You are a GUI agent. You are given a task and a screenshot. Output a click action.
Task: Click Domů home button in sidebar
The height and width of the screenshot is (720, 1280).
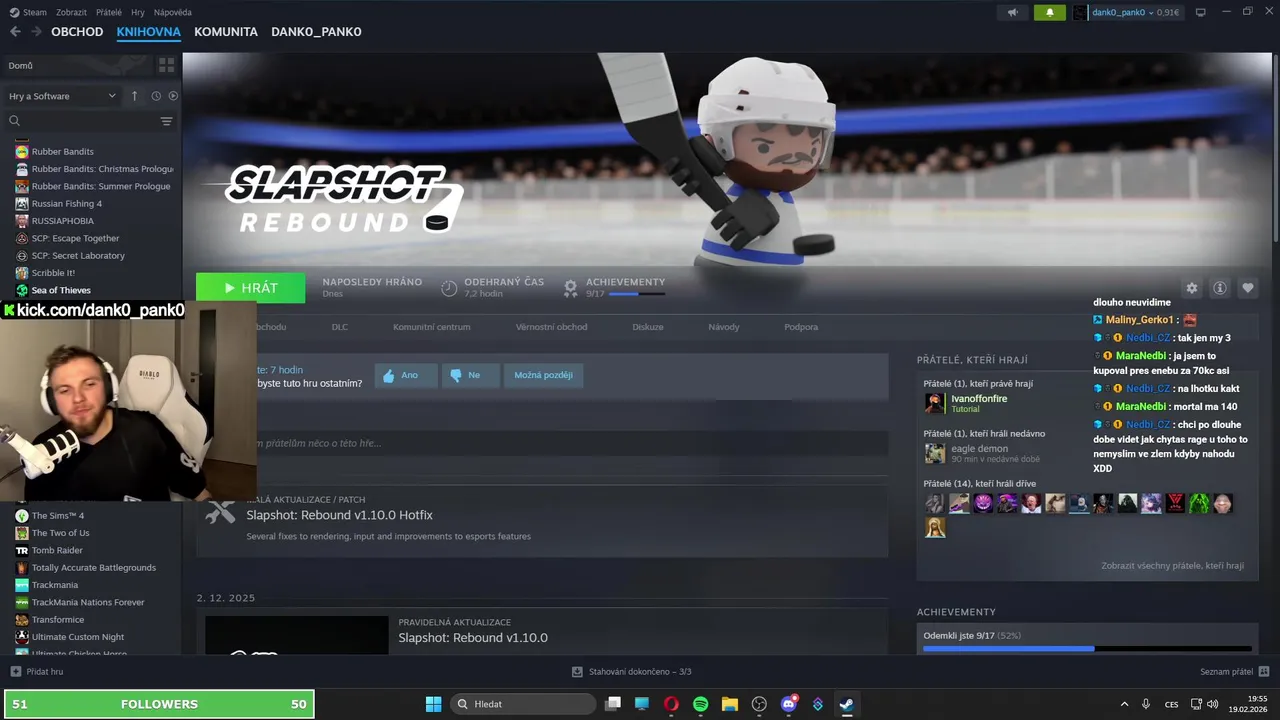click(77, 65)
